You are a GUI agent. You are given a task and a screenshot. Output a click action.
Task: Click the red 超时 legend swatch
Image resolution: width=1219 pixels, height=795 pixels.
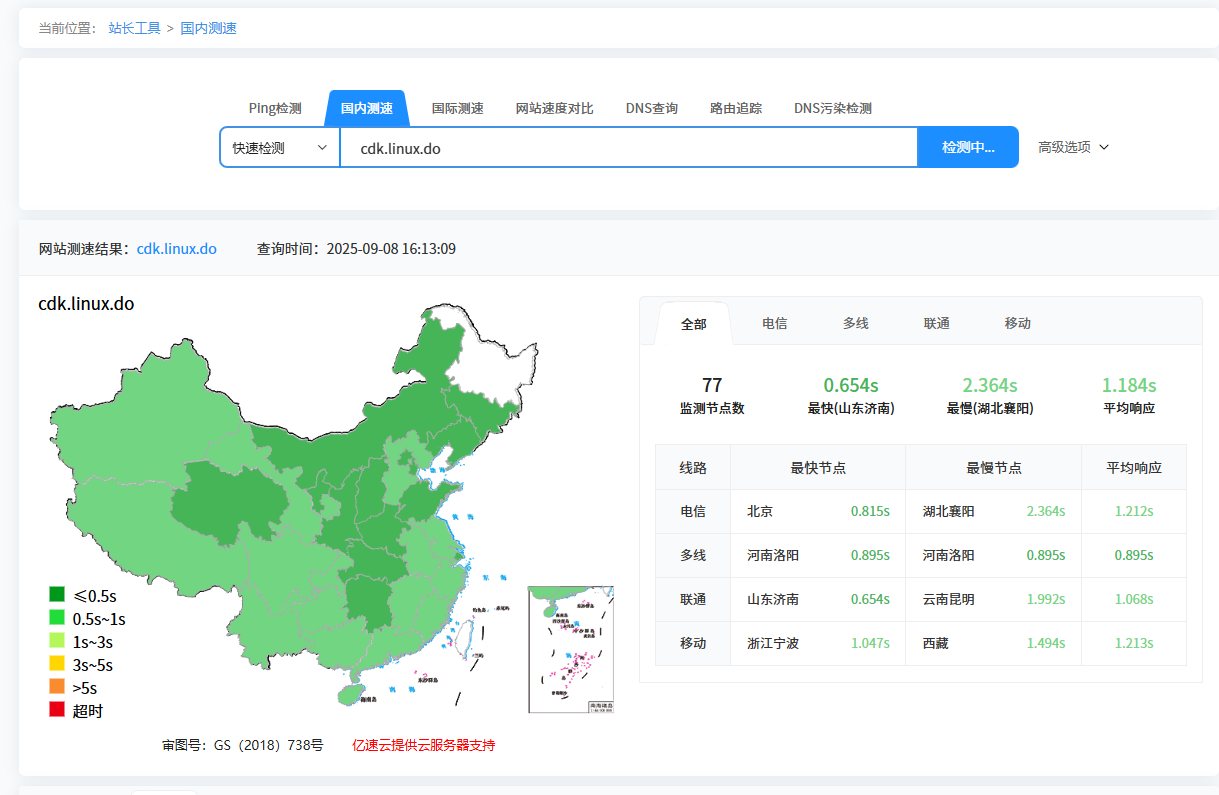(x=57, y=710)
